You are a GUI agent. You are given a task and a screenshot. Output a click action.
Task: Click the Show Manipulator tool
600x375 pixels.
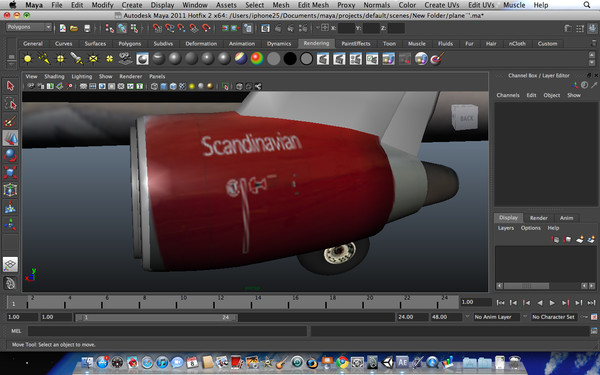[x=10, y=225]
